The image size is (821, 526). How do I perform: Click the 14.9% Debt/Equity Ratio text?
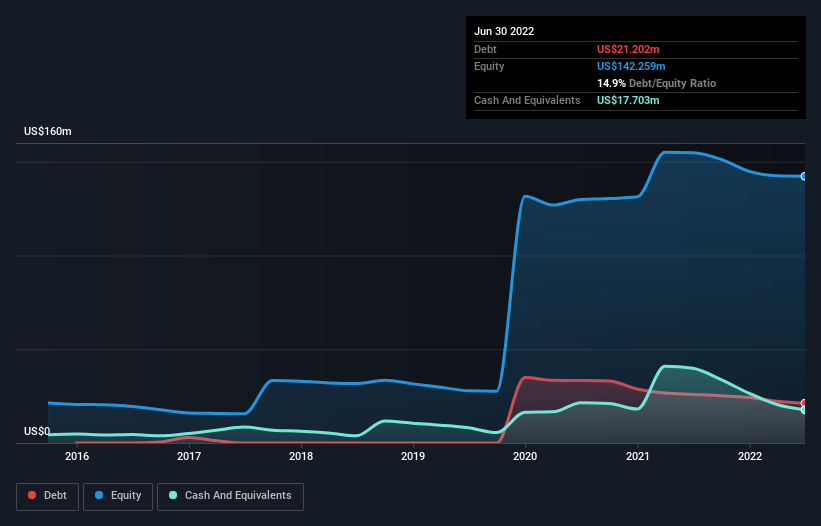pyautogui.click(x=656, y=83)
